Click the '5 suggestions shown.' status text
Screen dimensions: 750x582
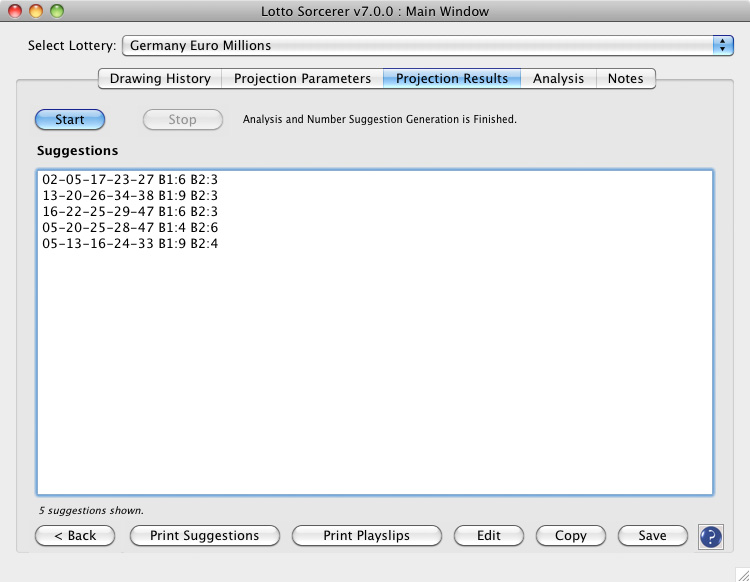pyautogui.click(x=91, y=511)
